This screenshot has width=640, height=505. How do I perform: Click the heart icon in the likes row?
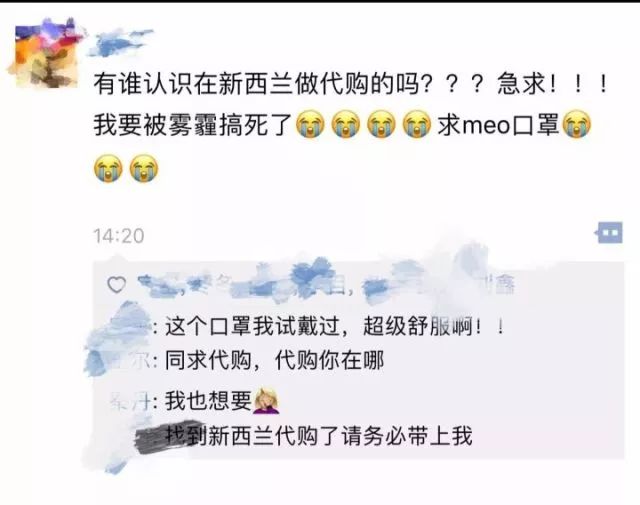(x=116, y=285)
